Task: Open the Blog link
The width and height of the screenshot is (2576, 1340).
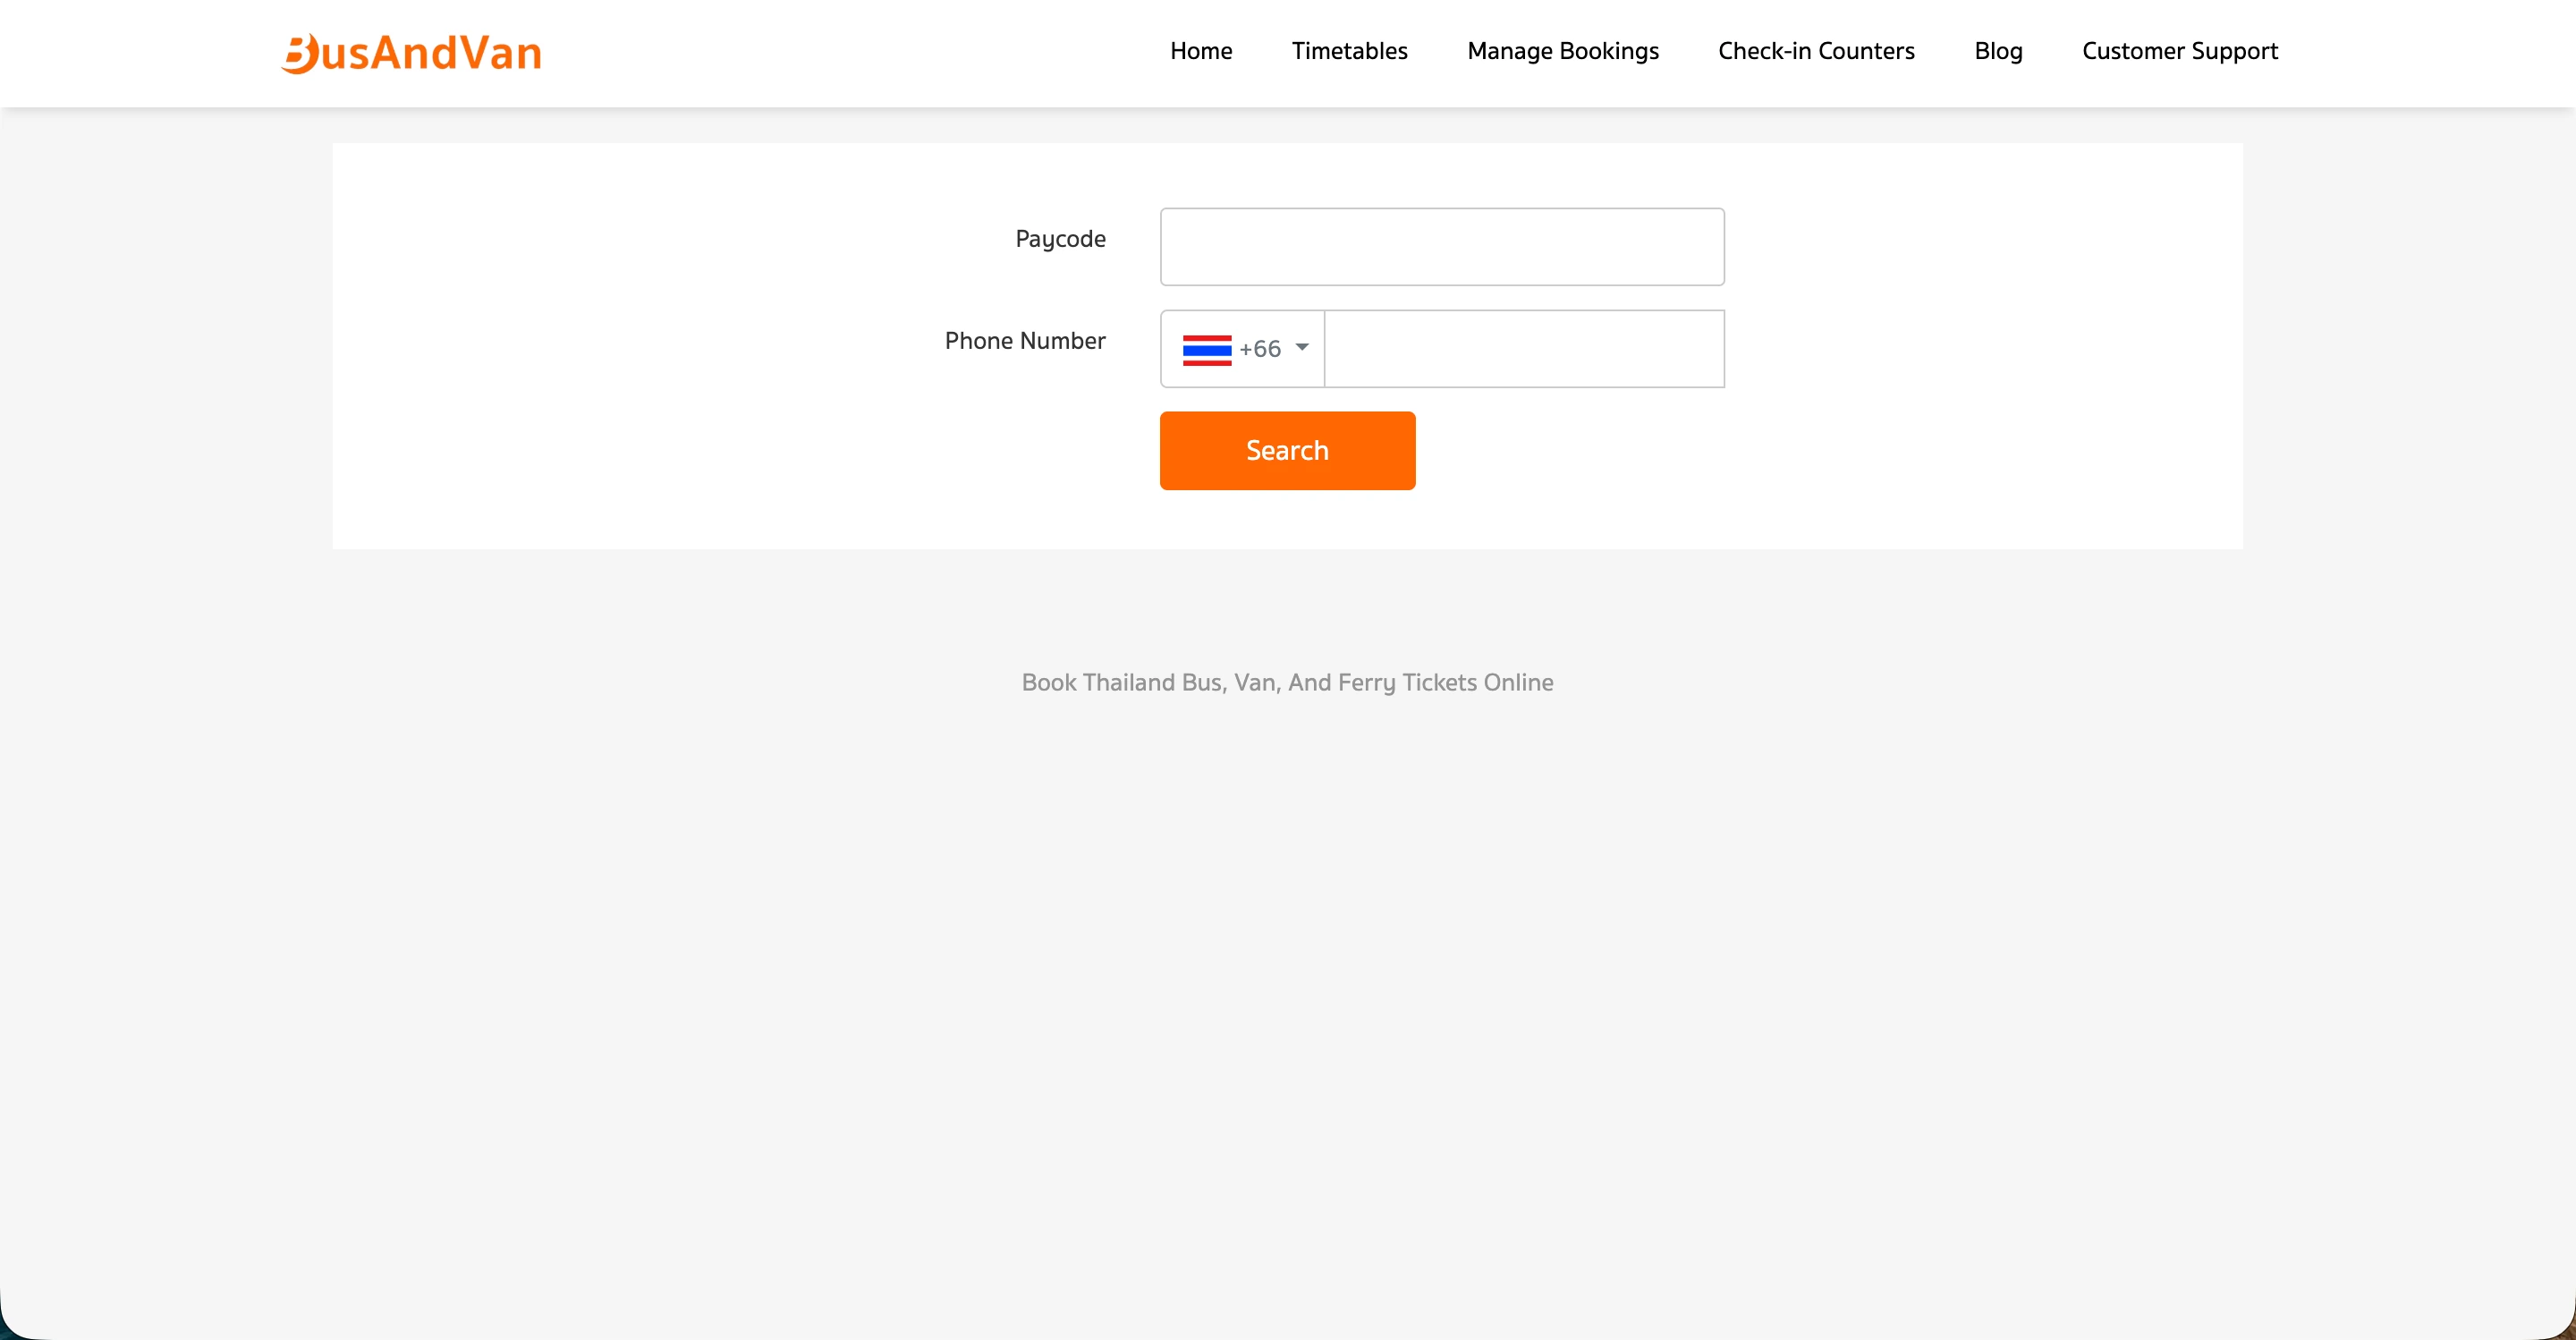Action: click(x=1998, y=51)
